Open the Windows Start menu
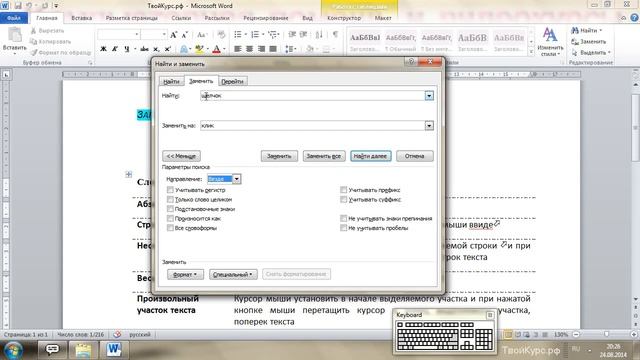Screen dimensions: 640x360 [13, 350]
